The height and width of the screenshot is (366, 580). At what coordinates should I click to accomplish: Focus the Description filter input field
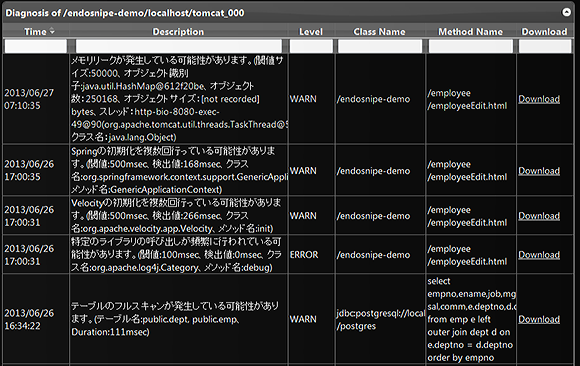coord(179,46)
